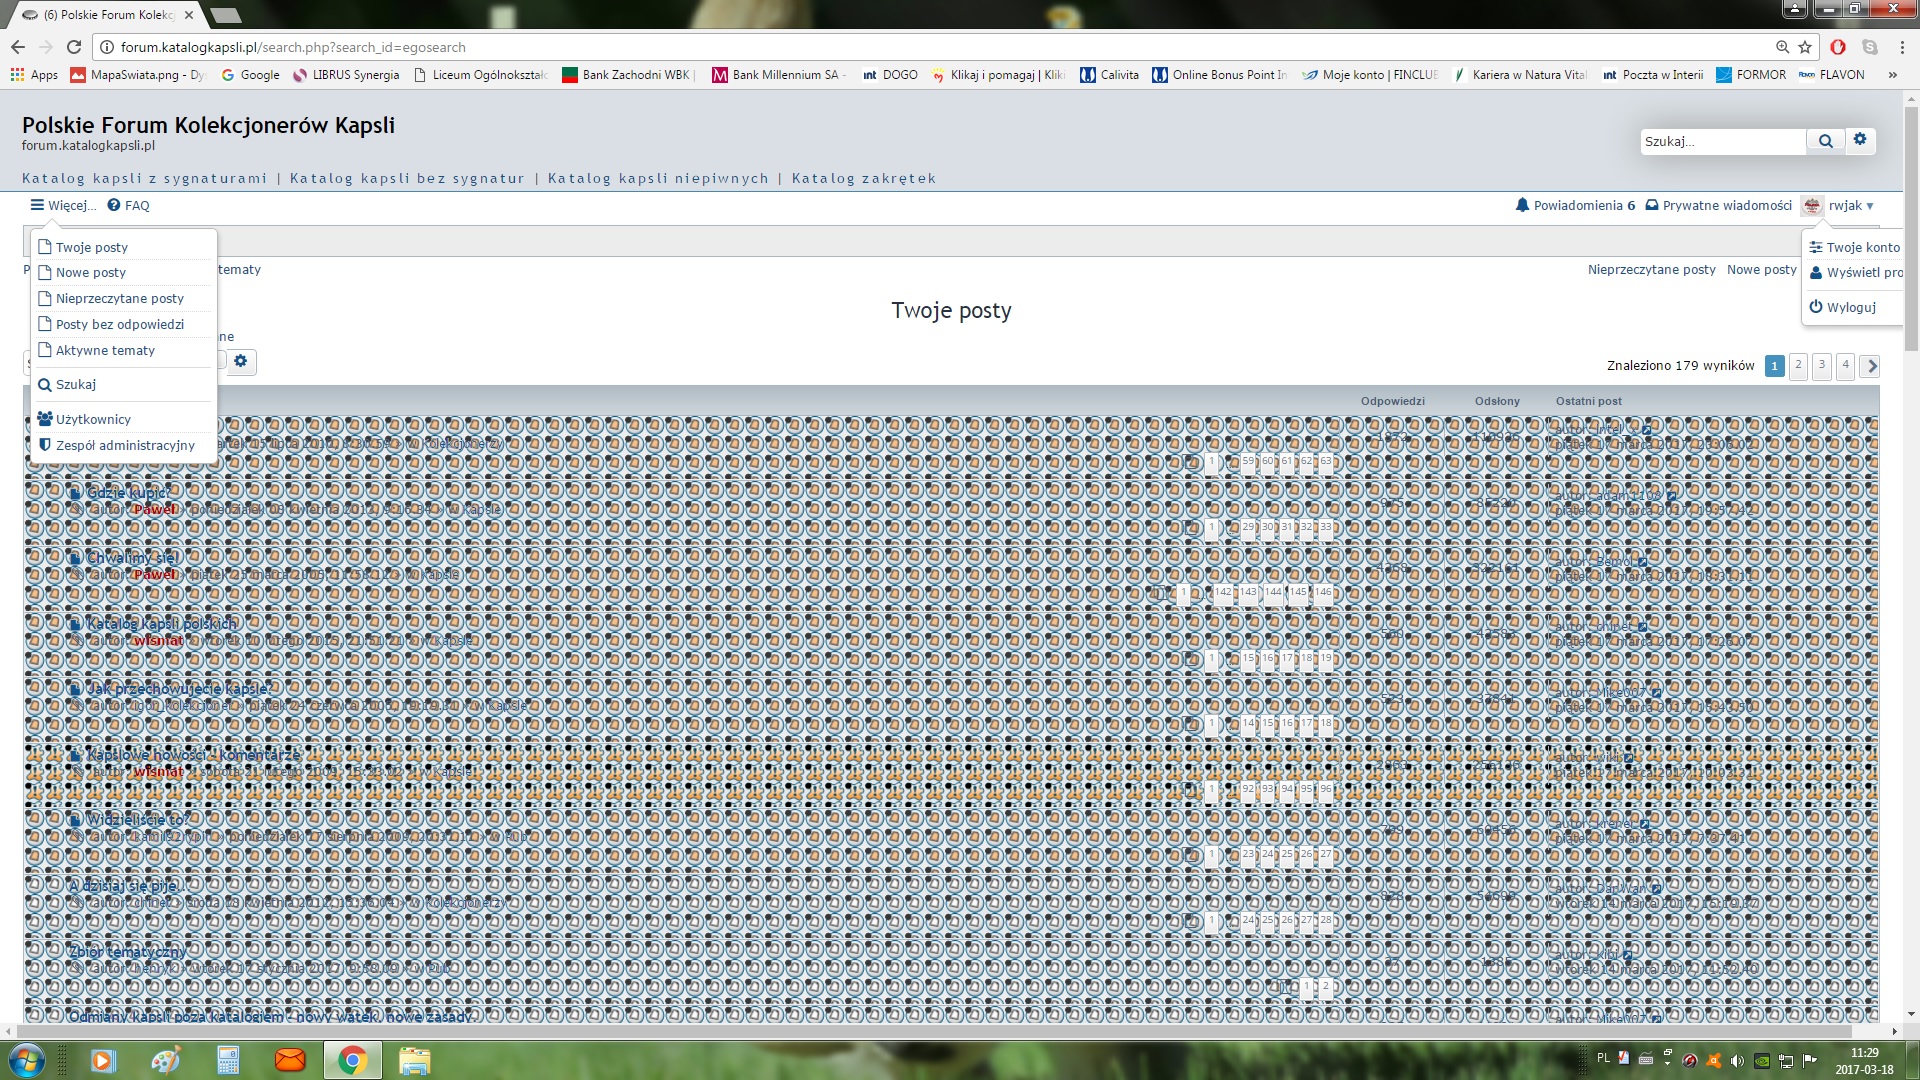Collapse the Więcej quick links menu
The height and width of the screenshot is (1080, 1920).
click(63, 205)
